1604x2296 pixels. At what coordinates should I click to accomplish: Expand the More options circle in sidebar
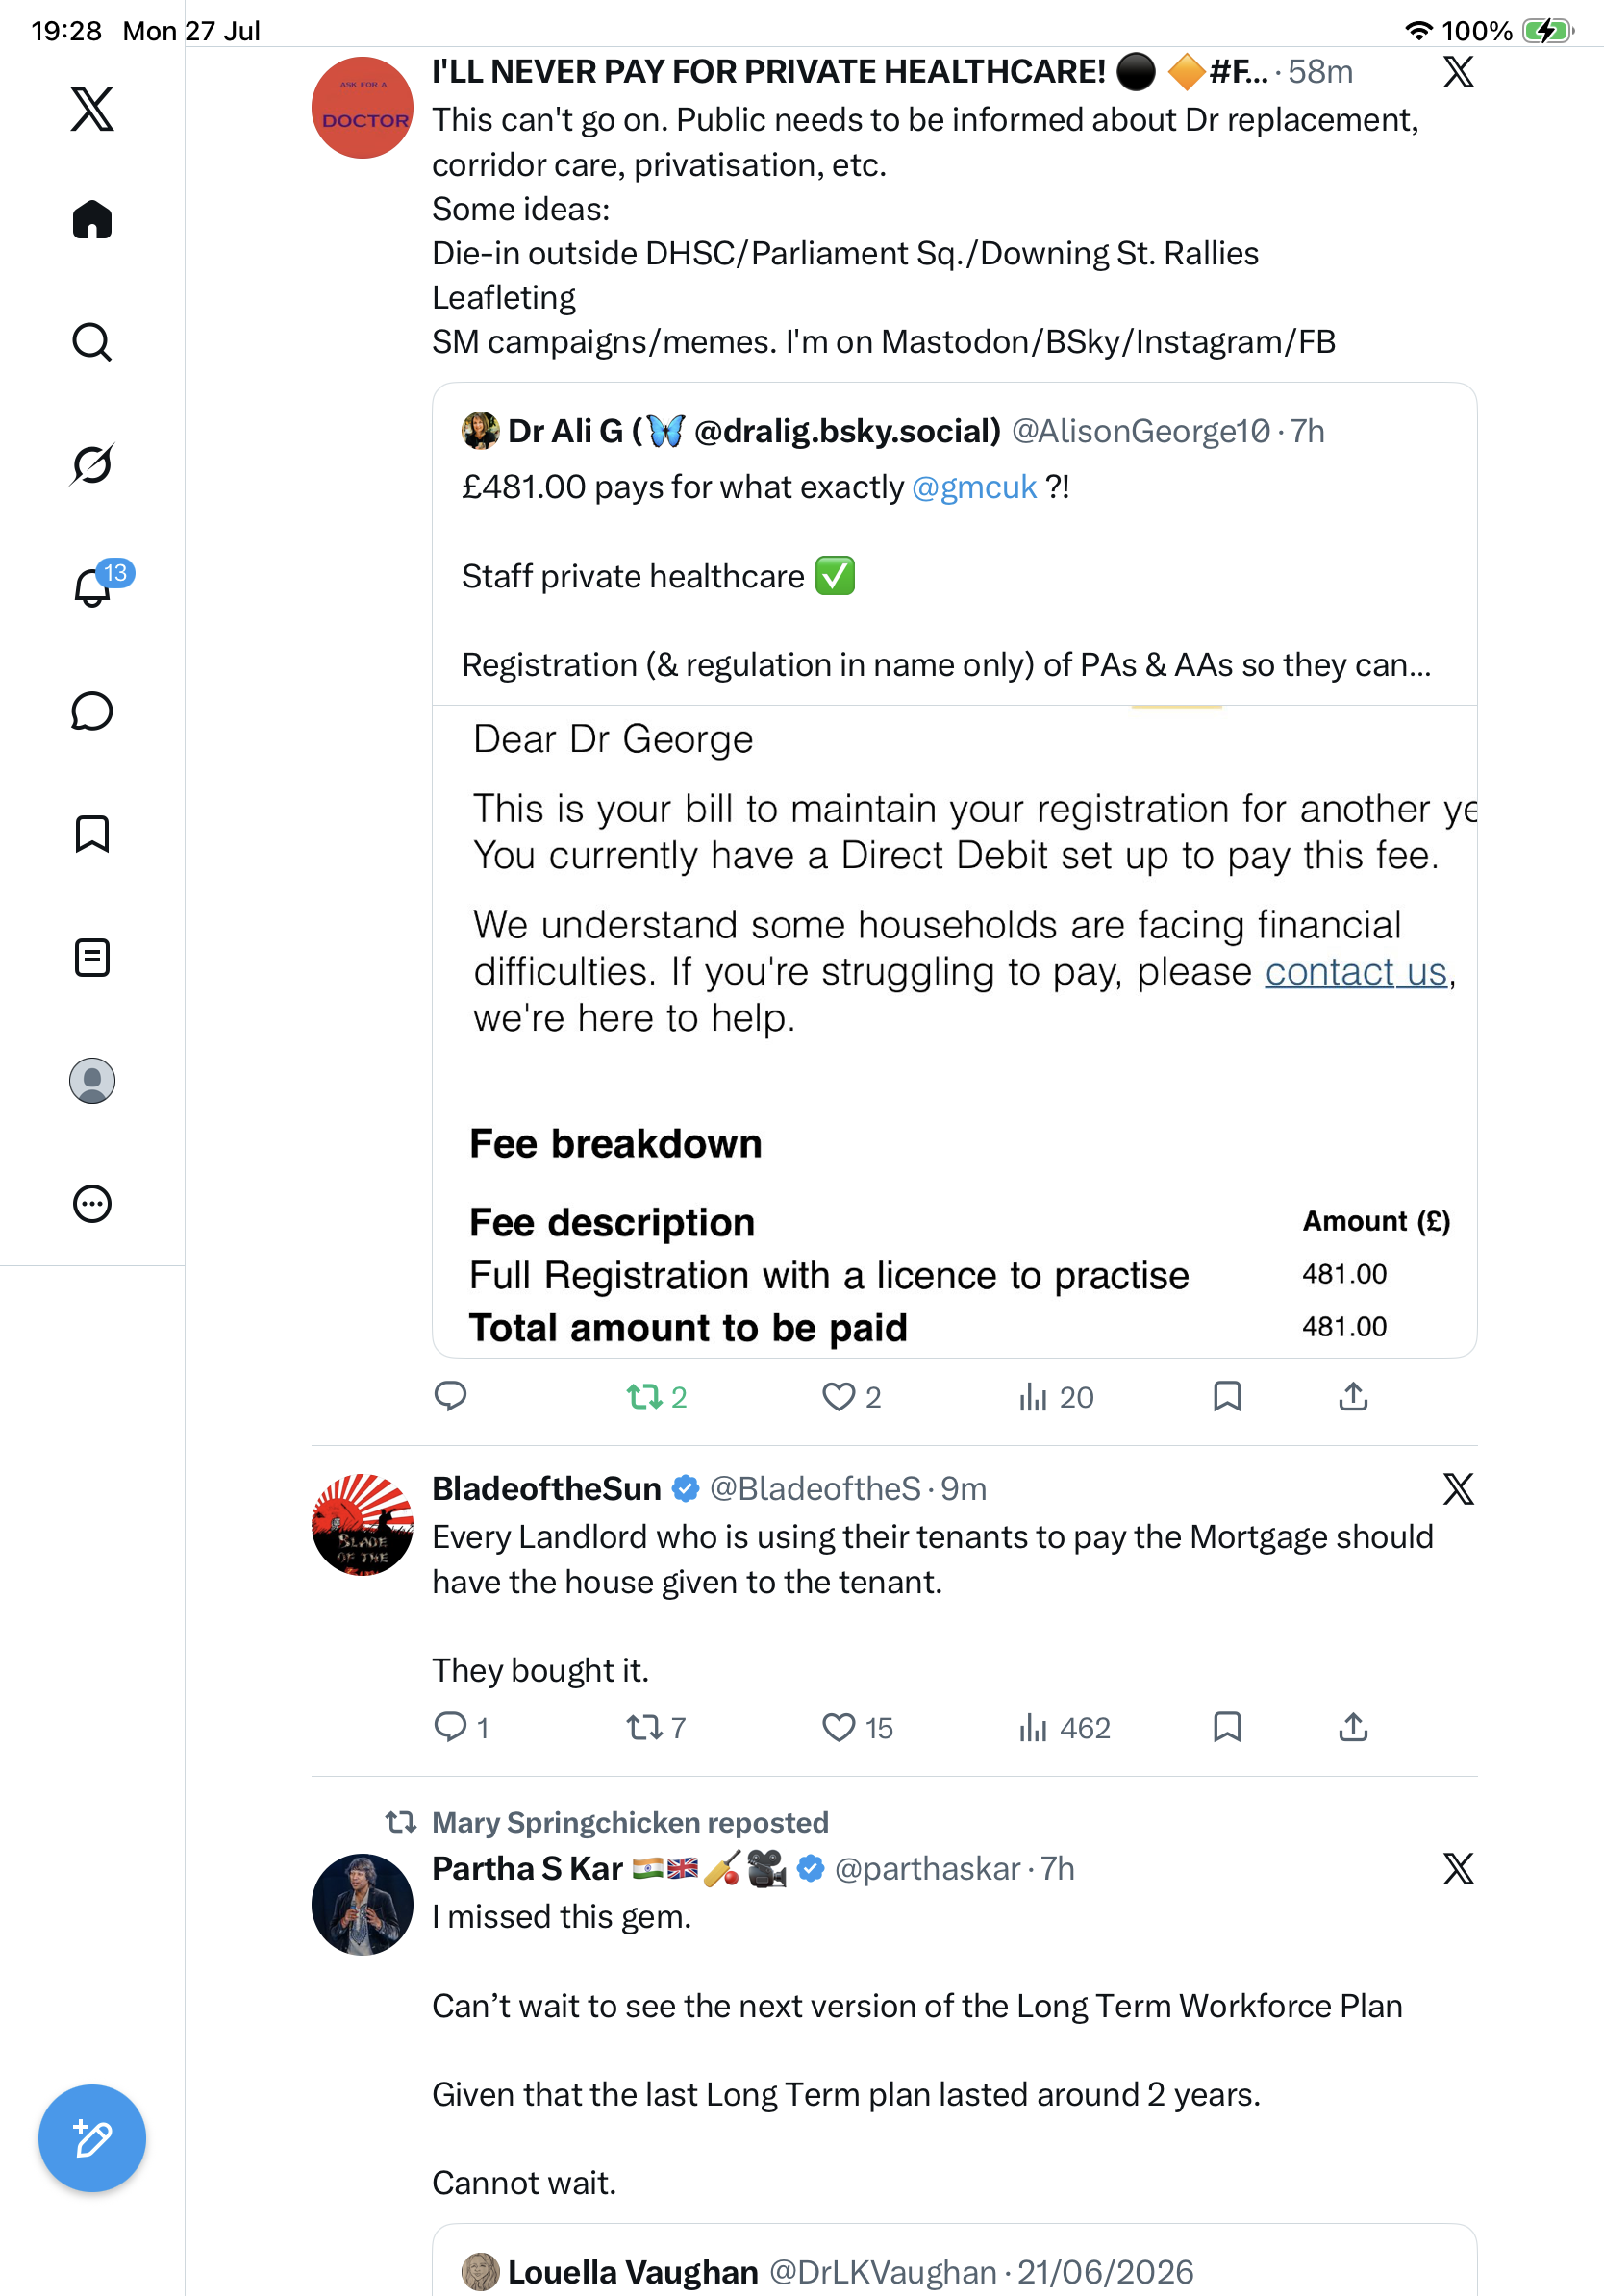point(92,1204)
